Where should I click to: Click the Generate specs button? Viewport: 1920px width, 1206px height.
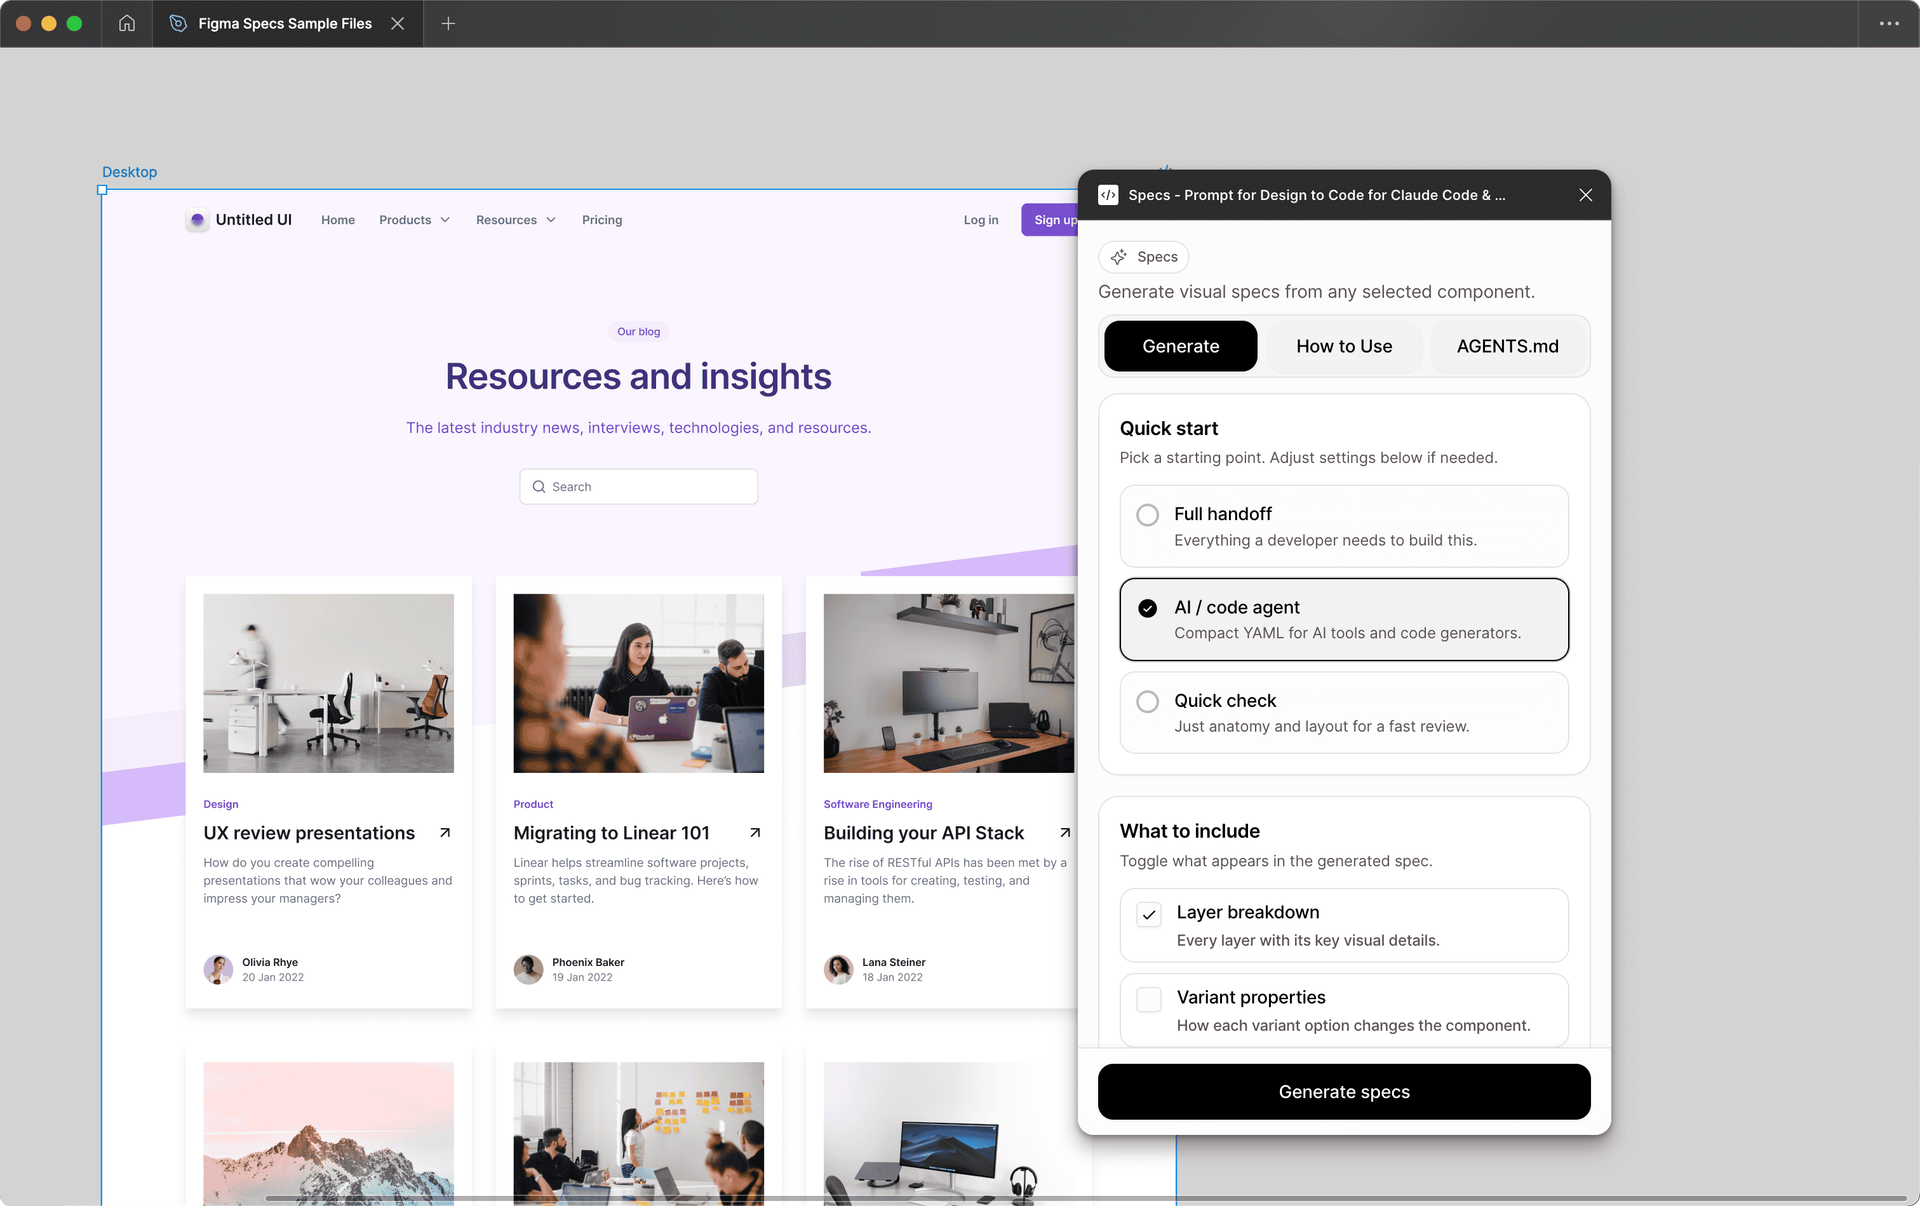point(1344,1092)
